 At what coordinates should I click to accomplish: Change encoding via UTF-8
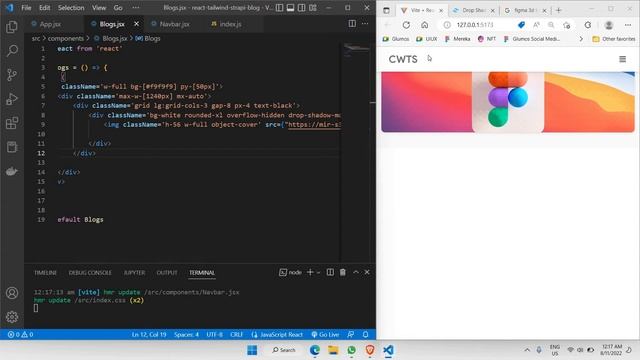click(x=214, y=334)
